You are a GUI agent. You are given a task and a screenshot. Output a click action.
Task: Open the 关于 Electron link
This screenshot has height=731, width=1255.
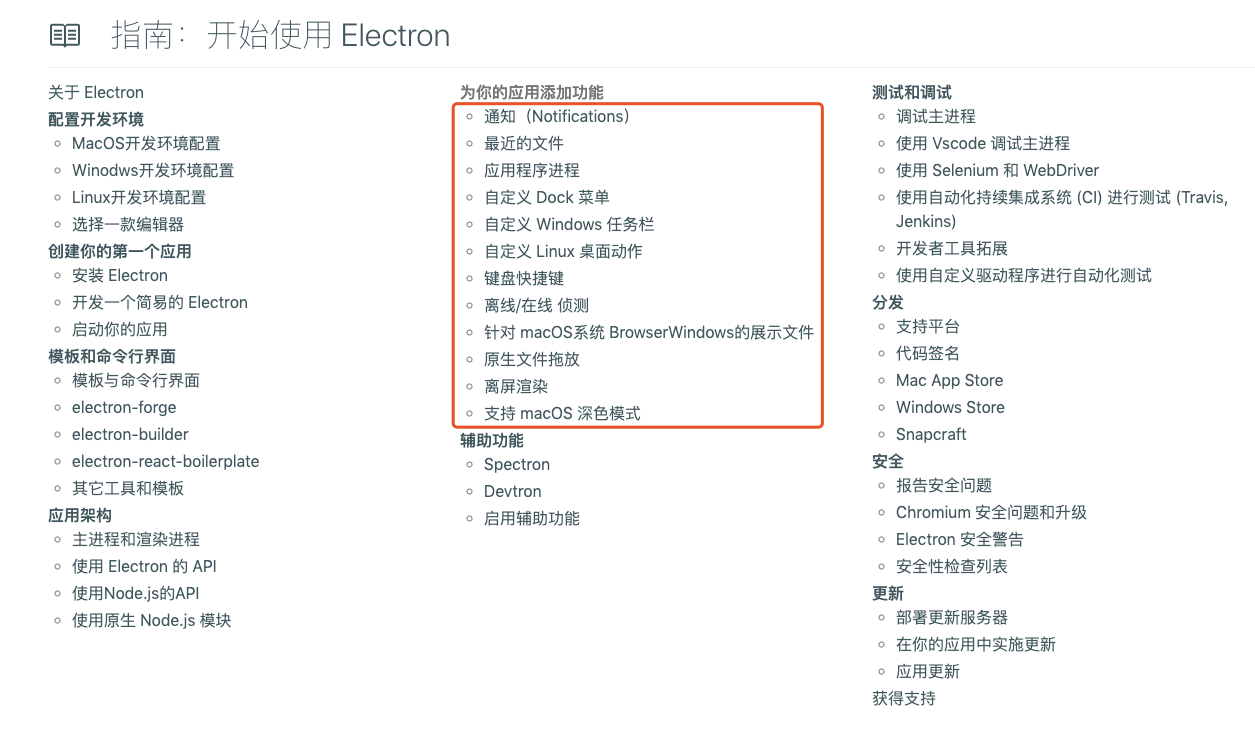[x=96, y=93]
